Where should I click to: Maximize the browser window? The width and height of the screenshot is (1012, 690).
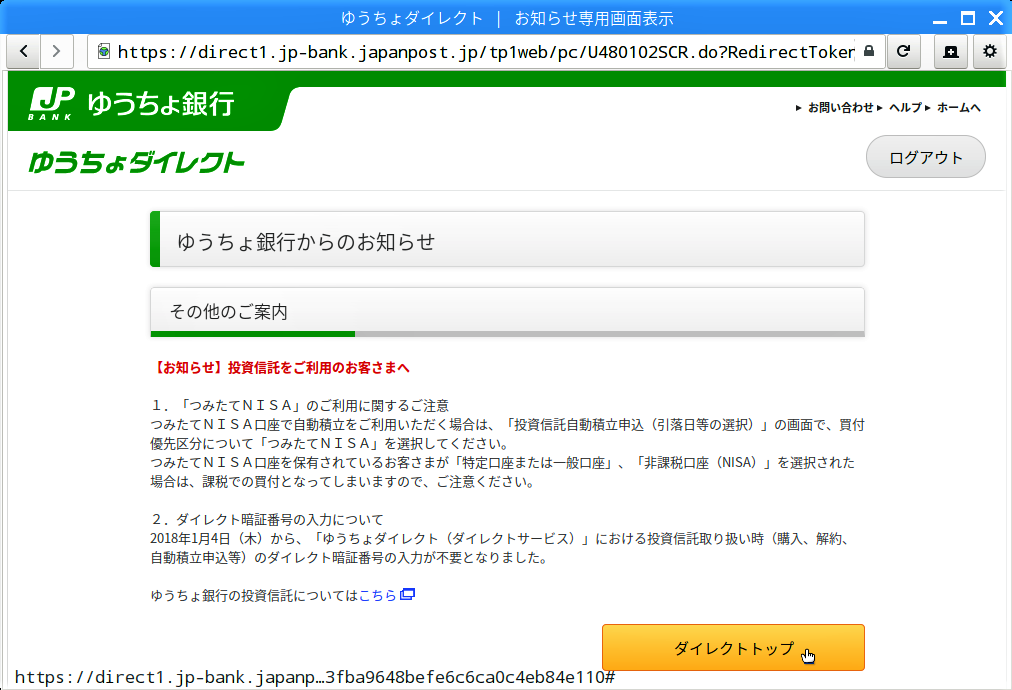point(967,18)
